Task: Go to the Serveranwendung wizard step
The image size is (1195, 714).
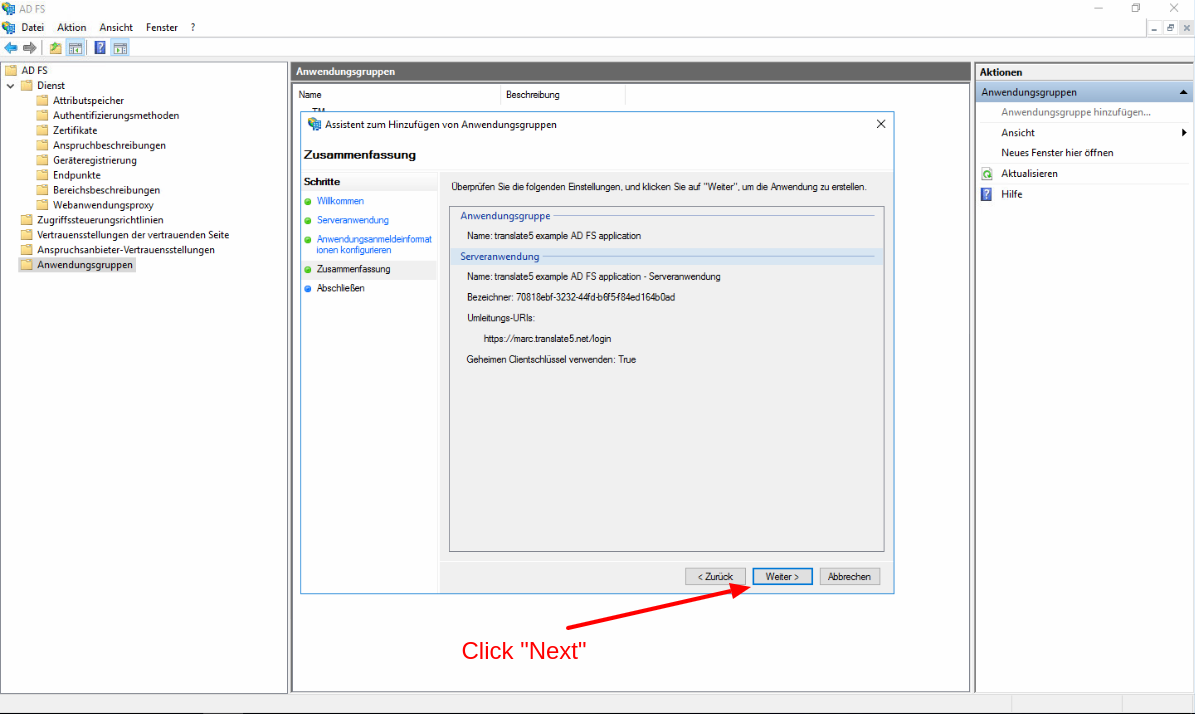Action: coord(353,220)
